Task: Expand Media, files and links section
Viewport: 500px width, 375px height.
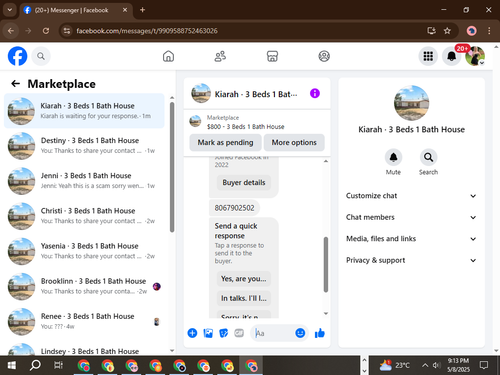Action: (411, 239)
